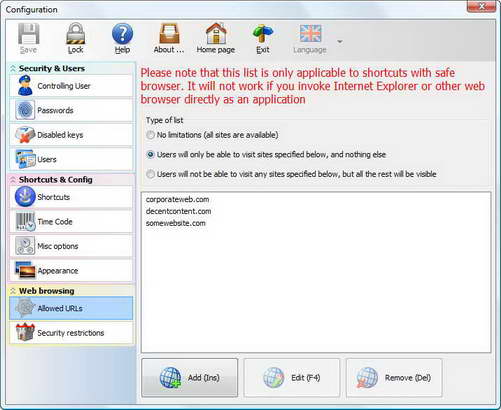Screen dimensions: 501x410
Task: Open the Security restrictions page
Action: (71, 333)
